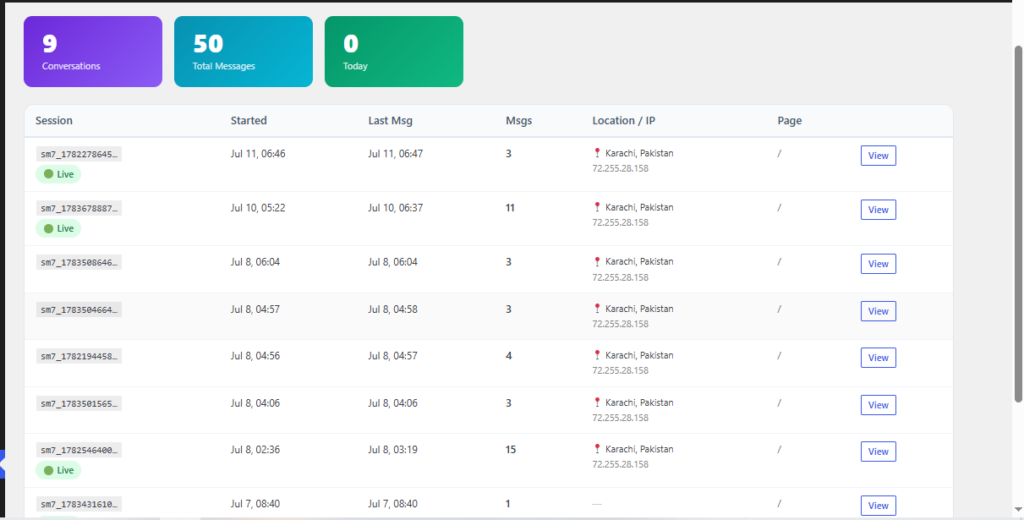Click message count 4
This screenshot has height=520, width=1024.
point(509,357)
